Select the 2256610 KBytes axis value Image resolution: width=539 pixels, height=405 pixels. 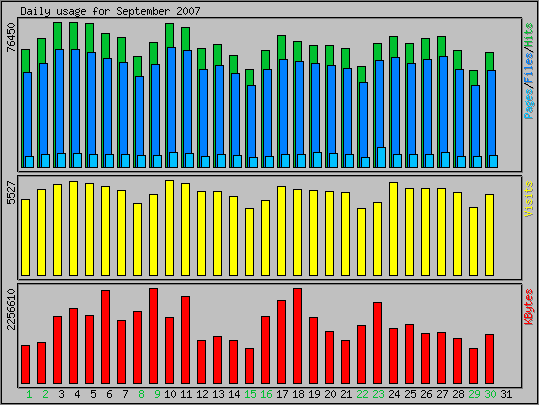point(11,309)
